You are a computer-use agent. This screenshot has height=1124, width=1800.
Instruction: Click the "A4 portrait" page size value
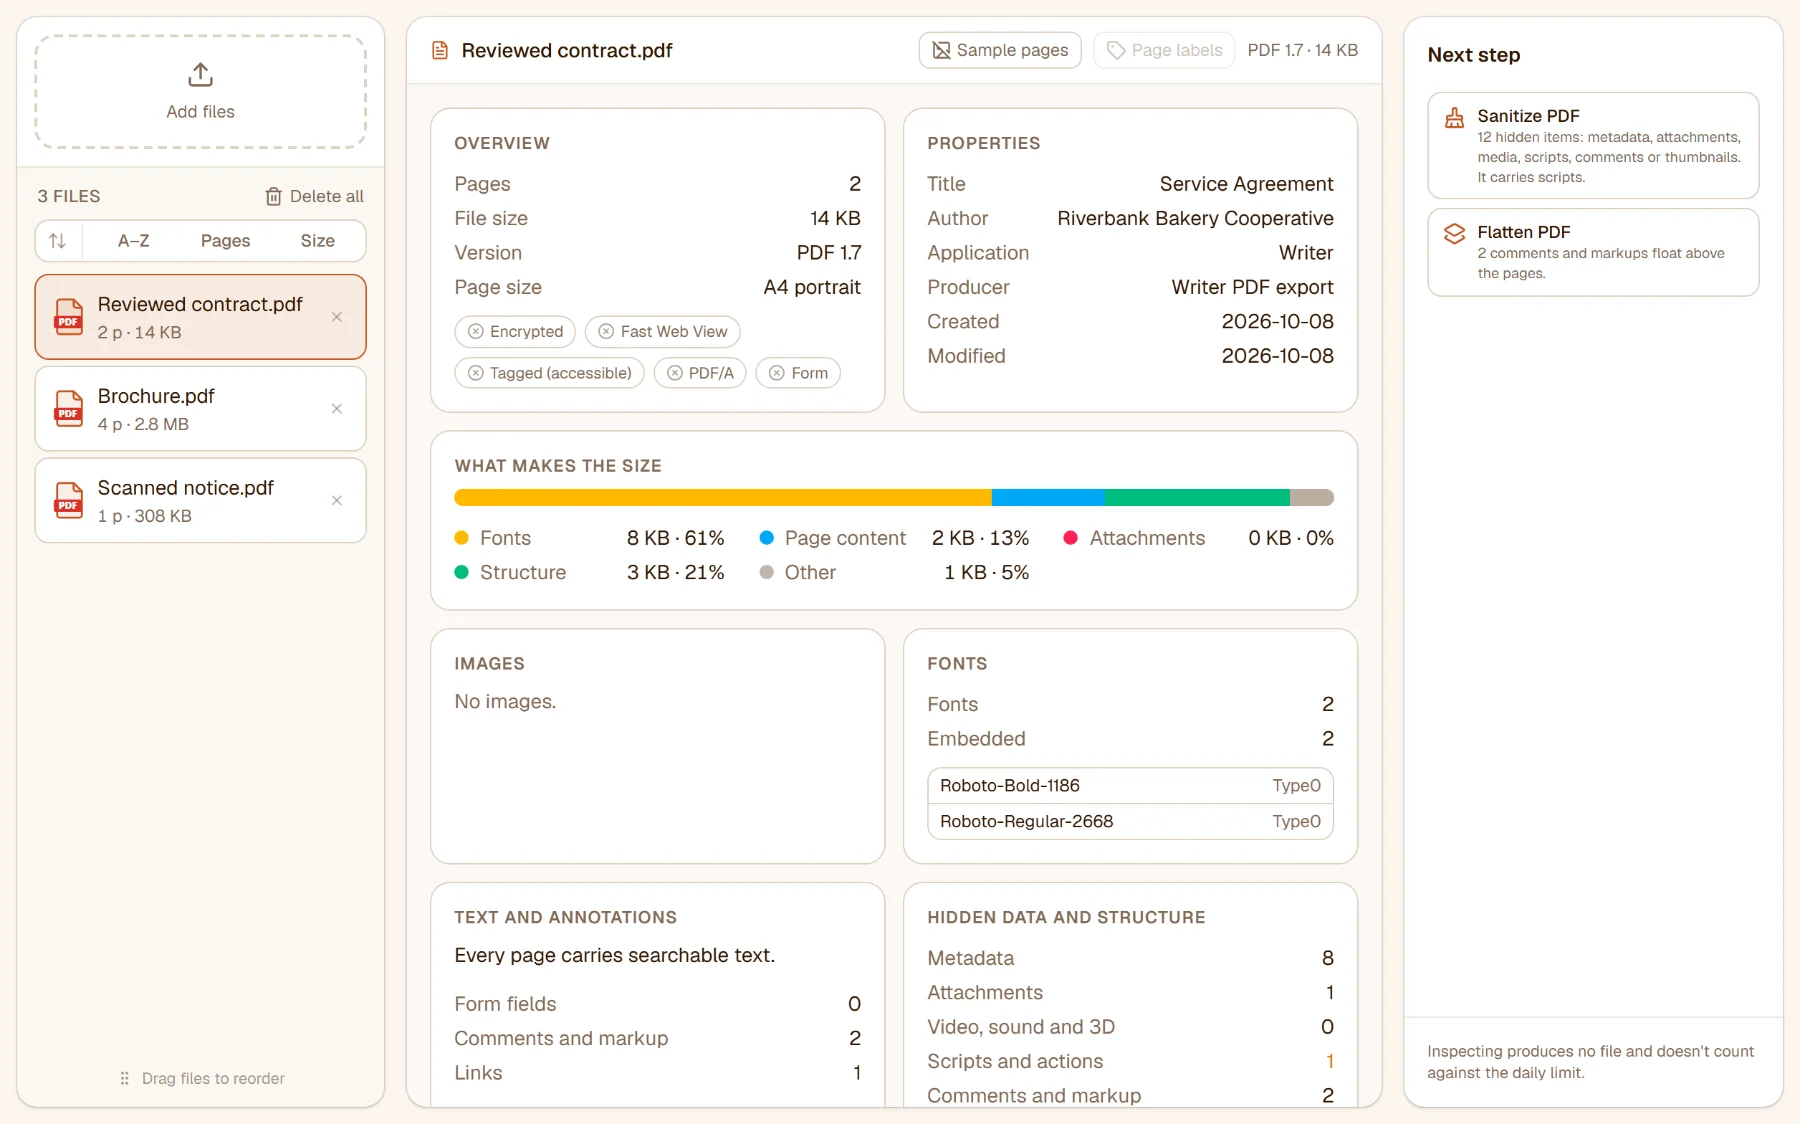(812, 287)
